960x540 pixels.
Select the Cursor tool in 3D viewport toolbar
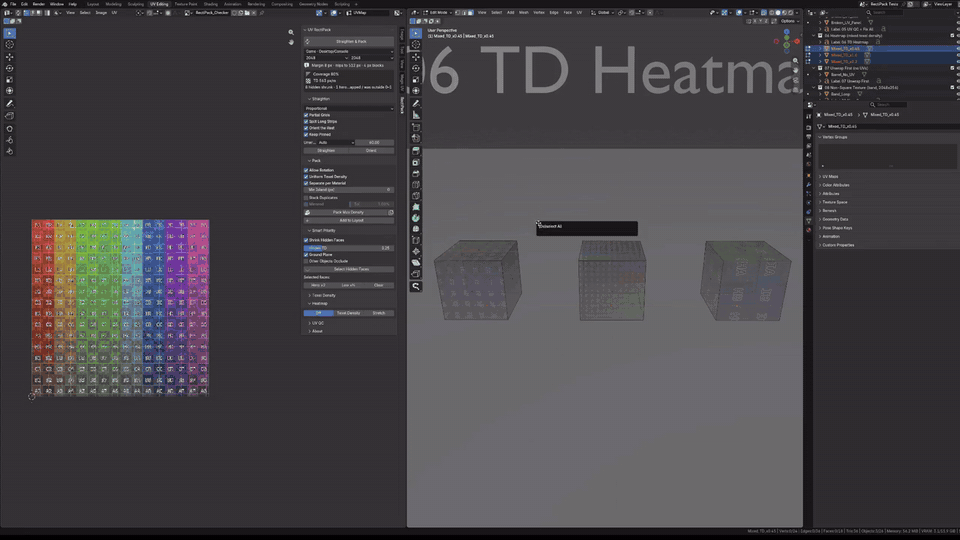pos(416,45)
